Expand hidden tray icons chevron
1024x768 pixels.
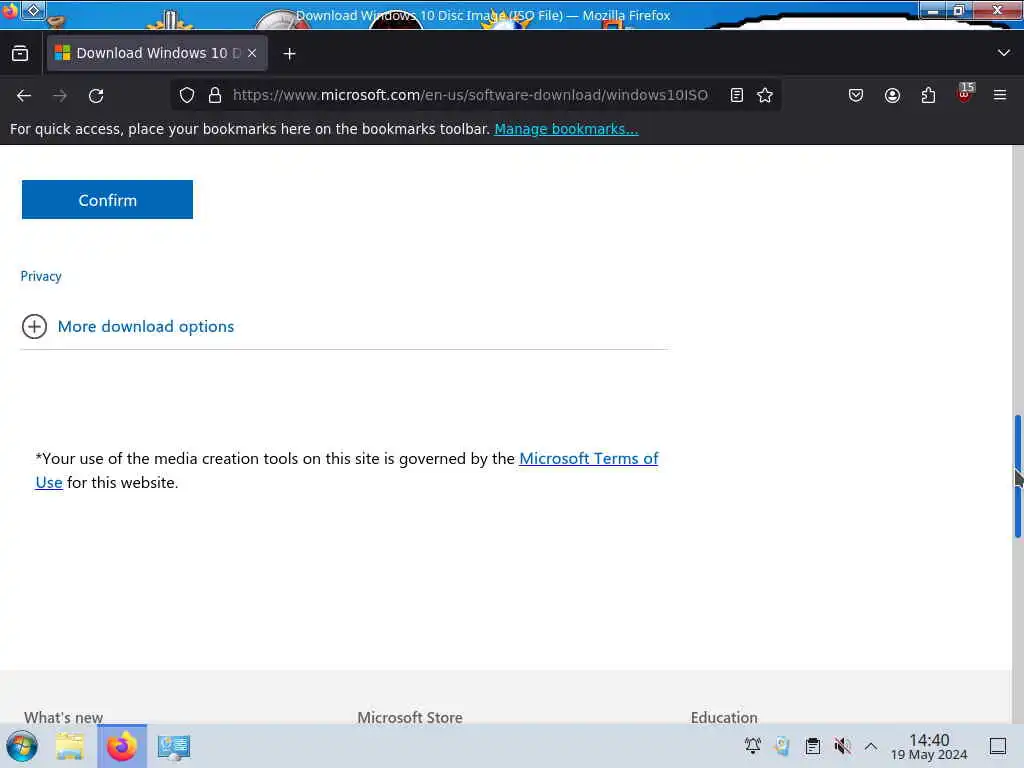[871, 746]
